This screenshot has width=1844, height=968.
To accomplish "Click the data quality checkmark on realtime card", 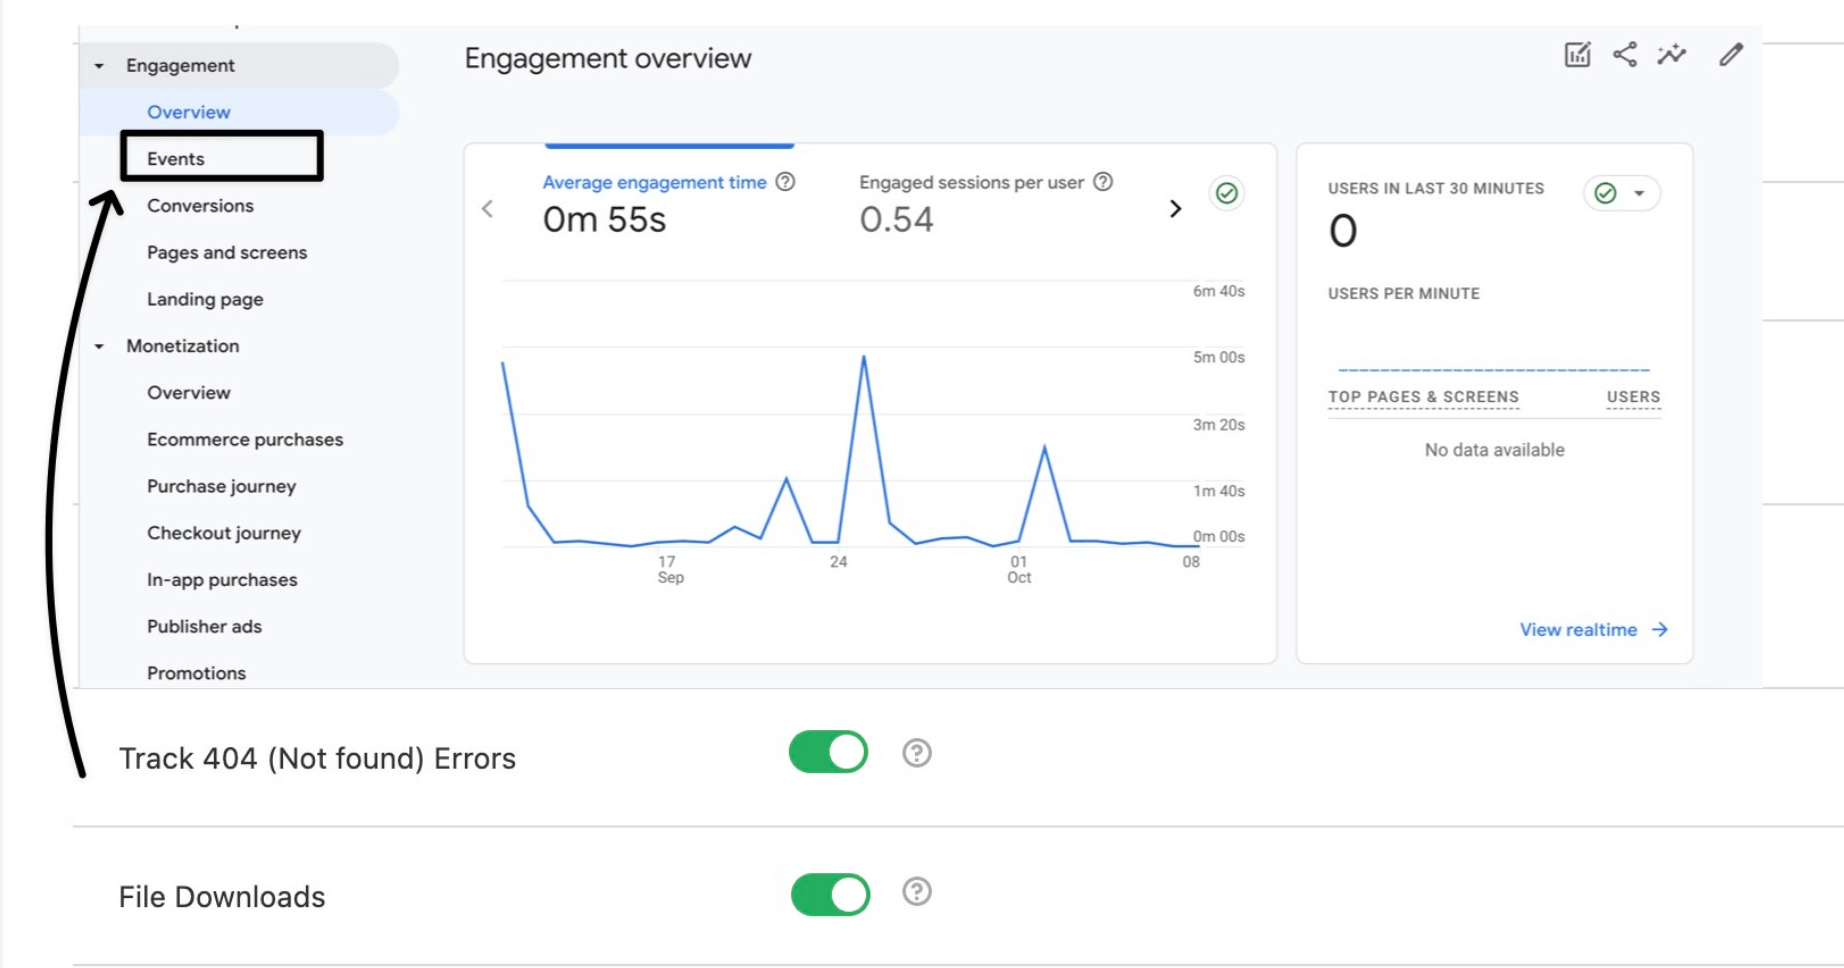I will [1604, 192].
